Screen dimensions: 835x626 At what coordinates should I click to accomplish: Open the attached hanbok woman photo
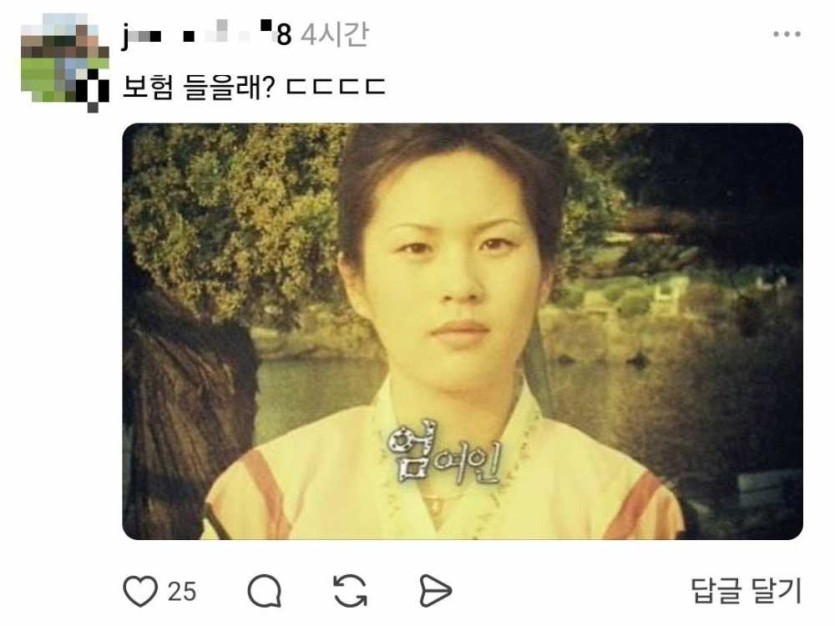(462, 331)
